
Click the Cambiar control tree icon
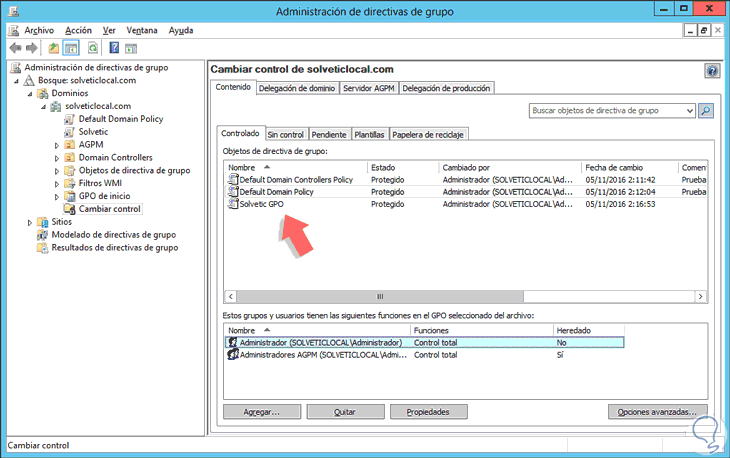click(69, 209)
